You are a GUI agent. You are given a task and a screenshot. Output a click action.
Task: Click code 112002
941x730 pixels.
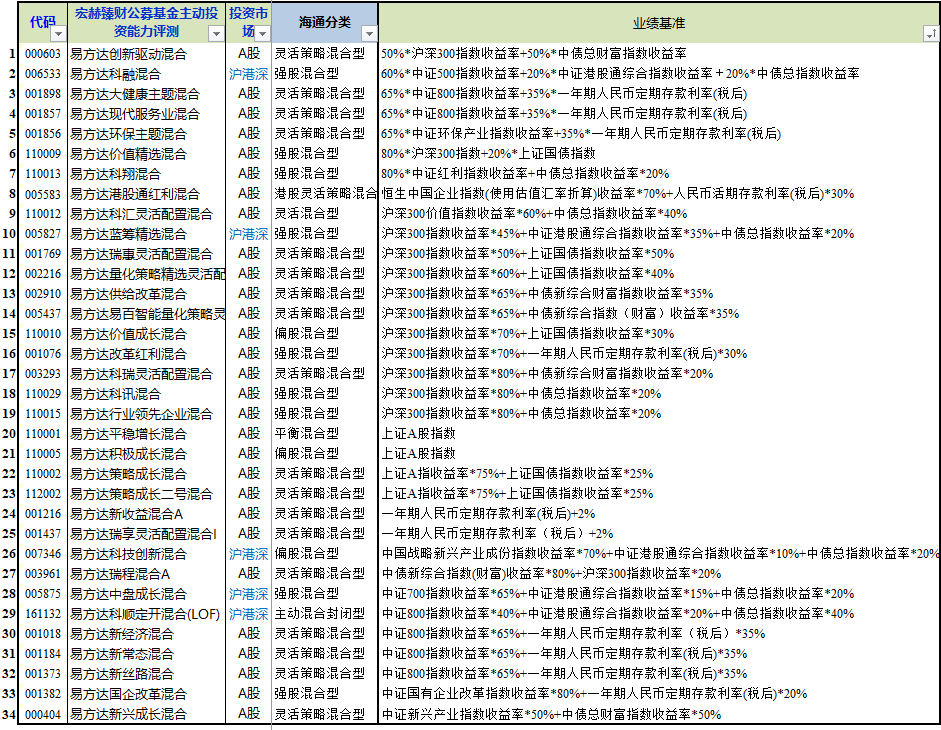point(43,493)
